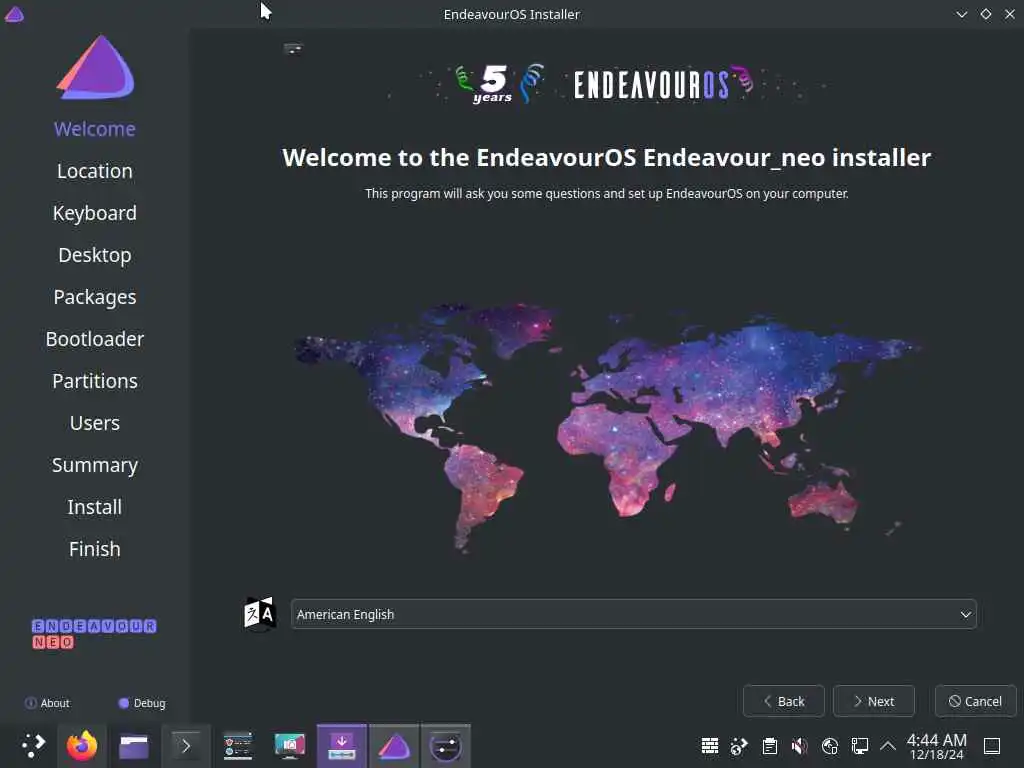Viewport: 1024px width, 768px height.
Task: Open the About dialog
Action: [47, 703]
